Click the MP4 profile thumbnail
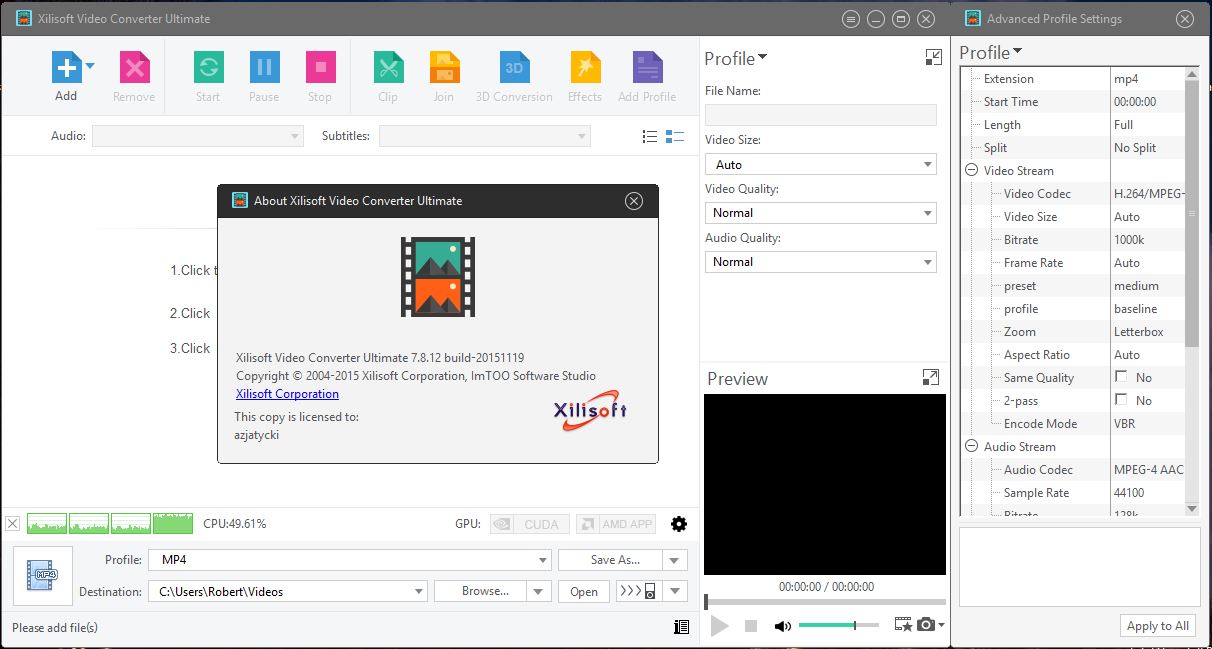Viewport: 1212px width, 649px height. click(x=43, y=576)
